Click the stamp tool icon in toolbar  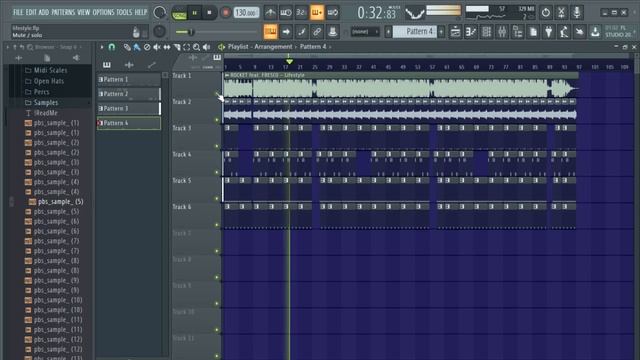tap(333, 31)
